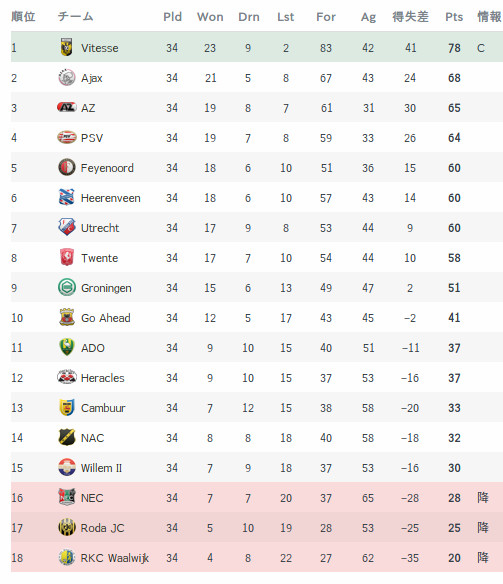Image resolution: width=503 pixels, height=584 pixels.
Task: Open the Utrecht team link
Action: tap(100, 228)
